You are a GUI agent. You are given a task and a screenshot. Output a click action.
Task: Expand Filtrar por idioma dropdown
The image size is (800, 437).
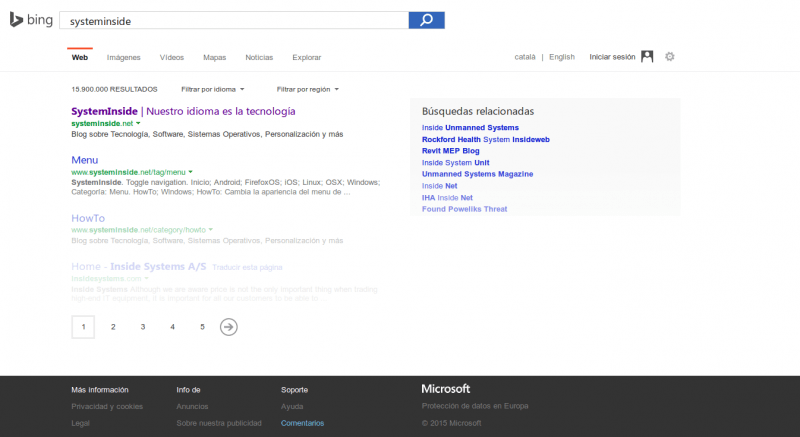point(213,89)
